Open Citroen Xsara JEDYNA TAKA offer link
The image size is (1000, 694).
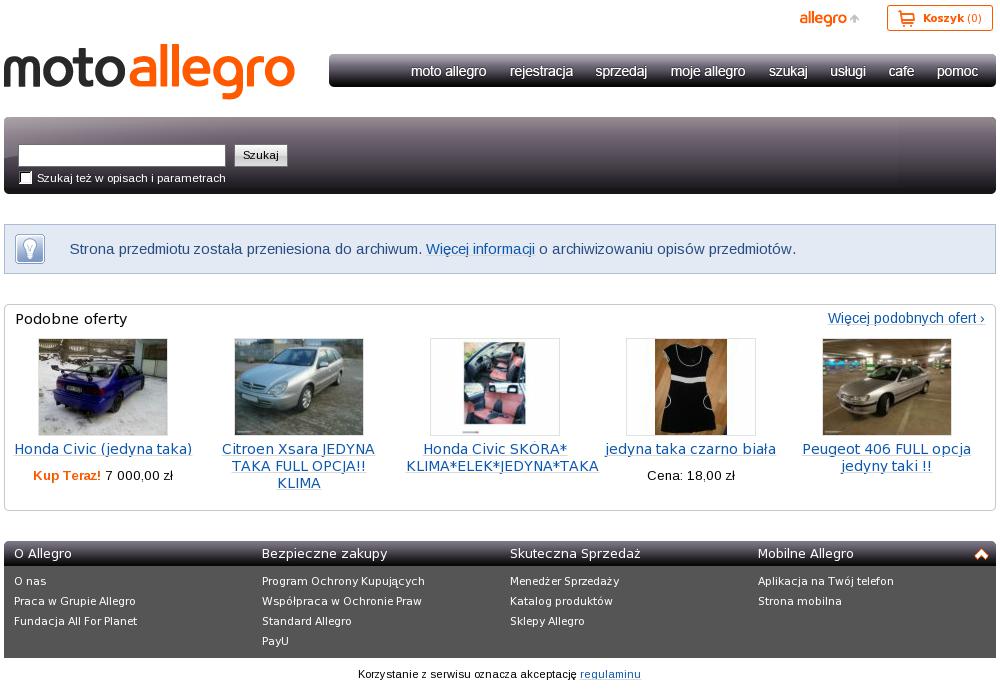298,466
